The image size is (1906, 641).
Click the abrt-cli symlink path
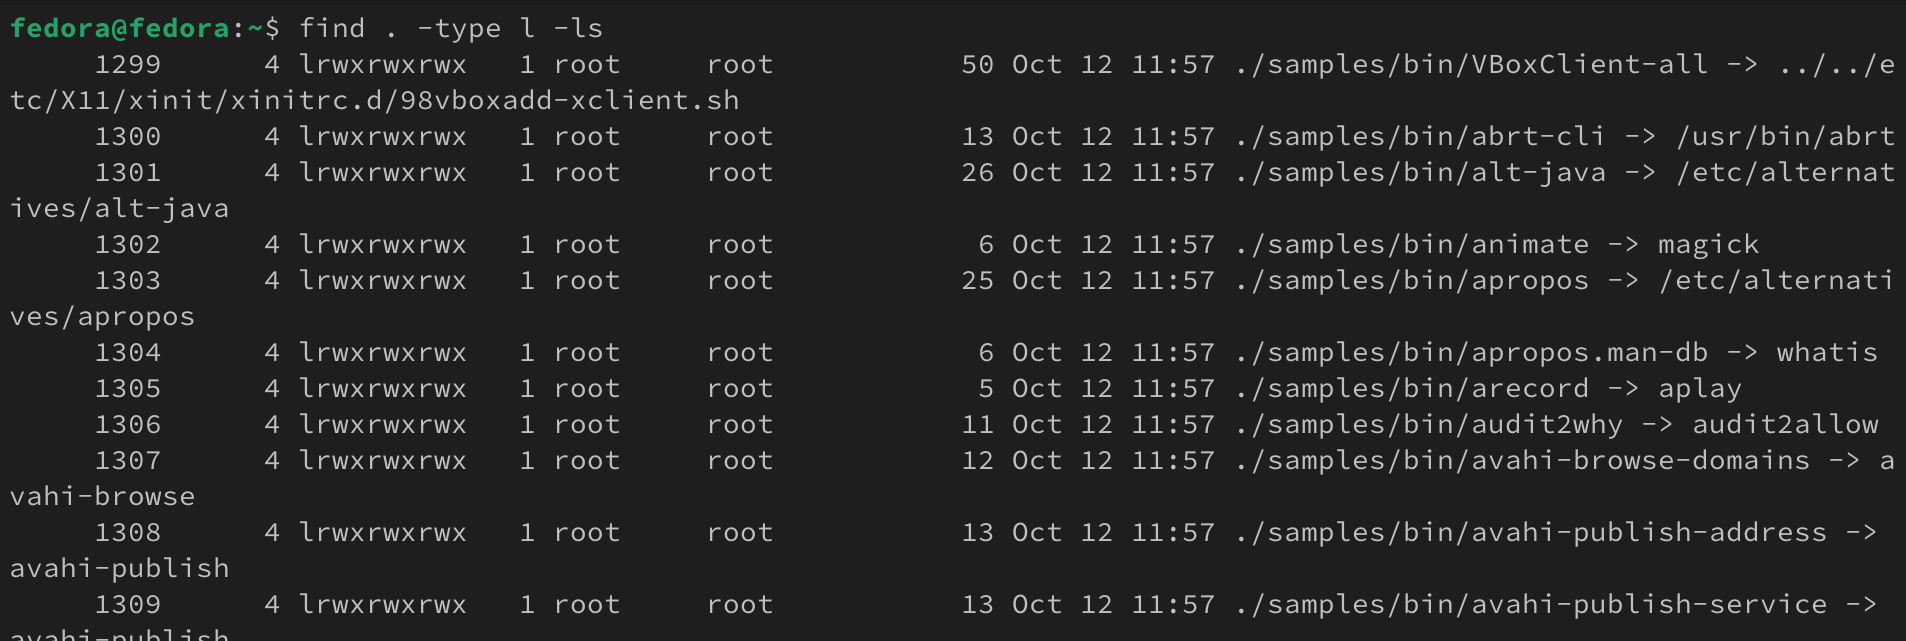(1420, 136)
